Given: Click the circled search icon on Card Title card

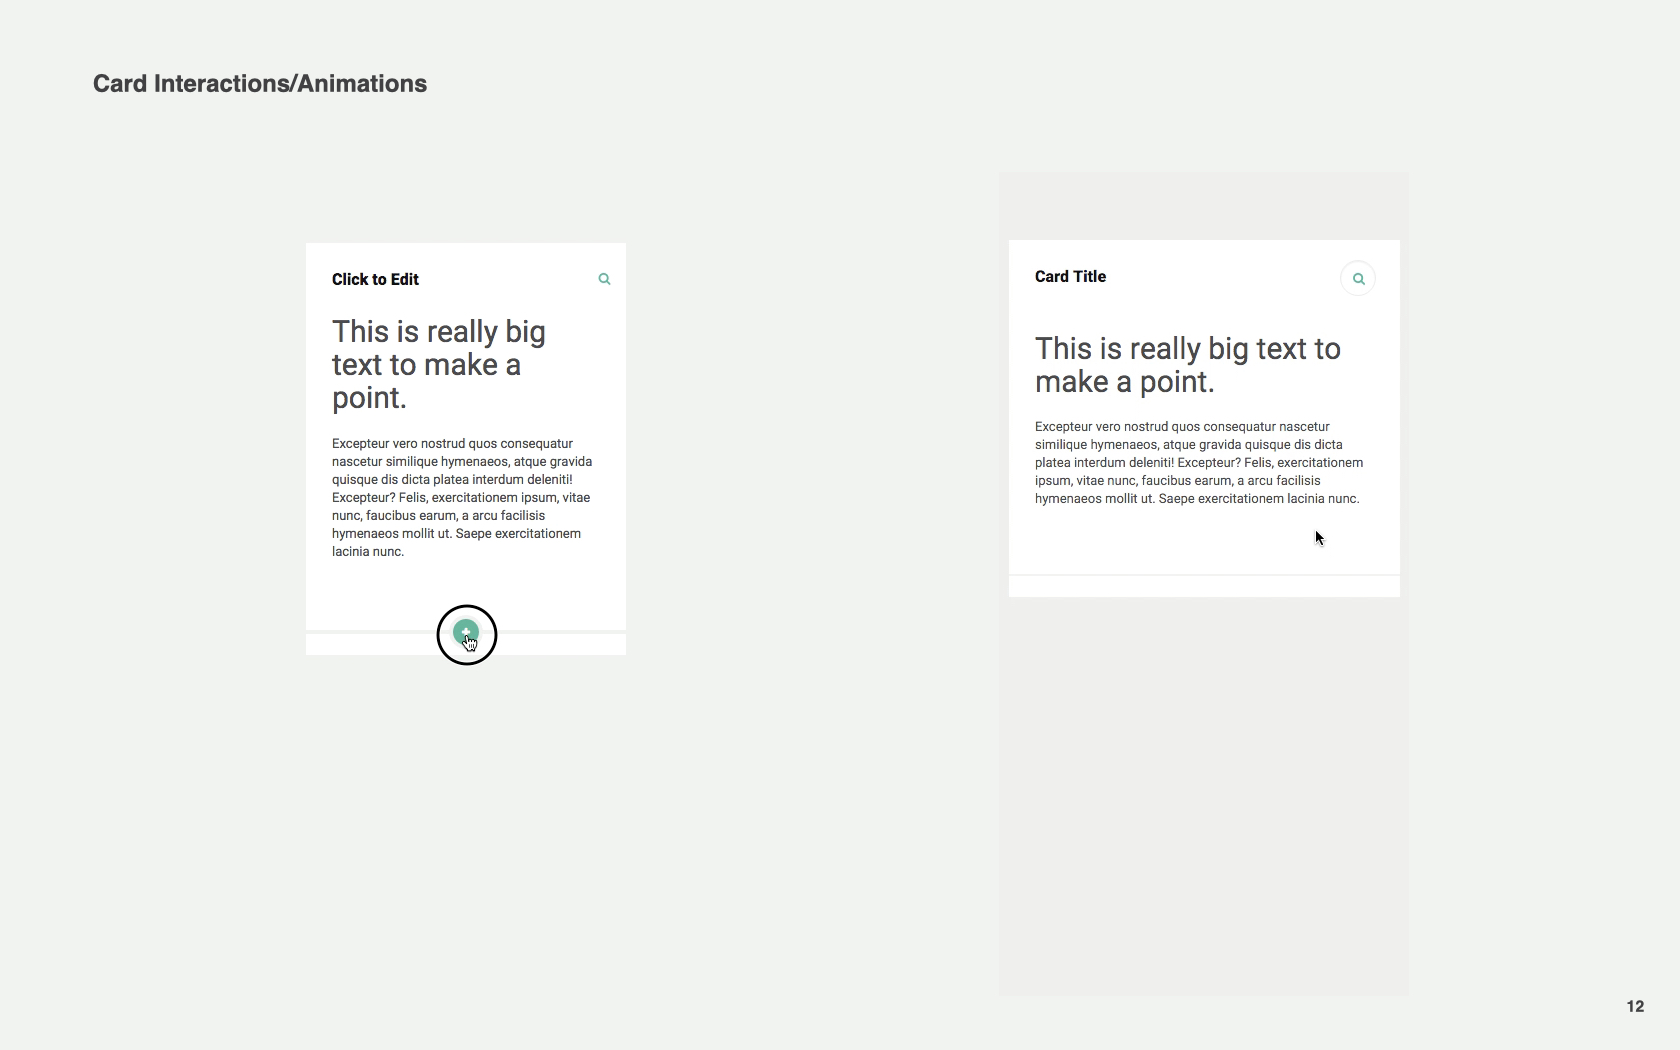Looking at the screenshot, I should click(x=1358, y=279).
